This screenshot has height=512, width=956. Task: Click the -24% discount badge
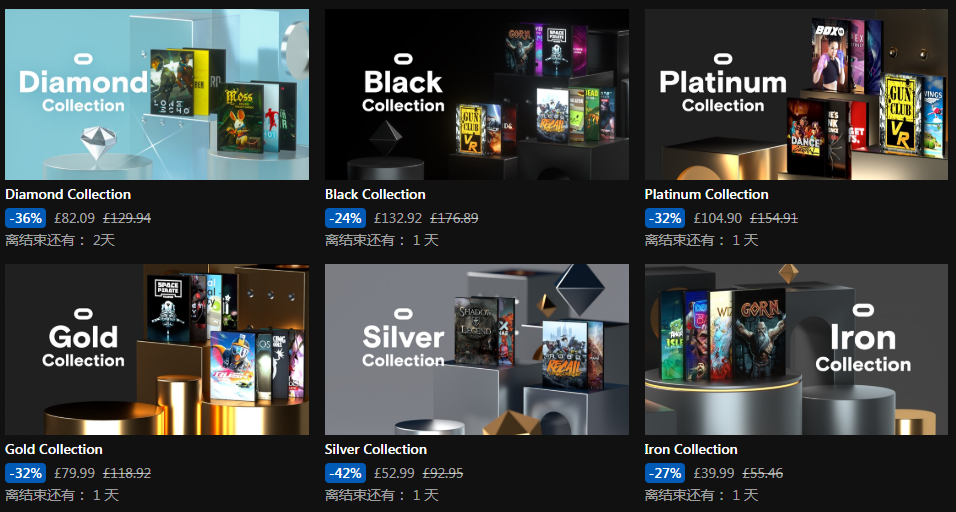(x=345, y=218)
